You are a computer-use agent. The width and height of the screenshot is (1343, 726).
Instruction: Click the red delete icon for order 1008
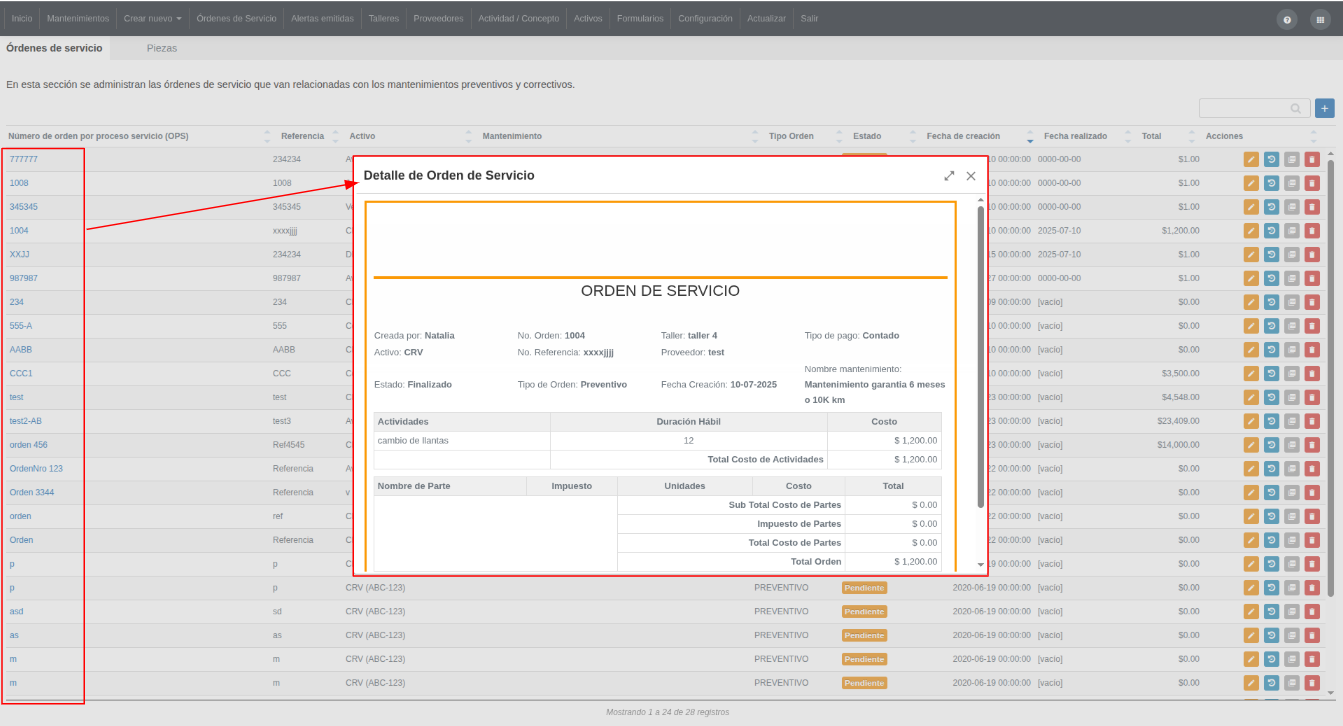[x=1312, y=182]
